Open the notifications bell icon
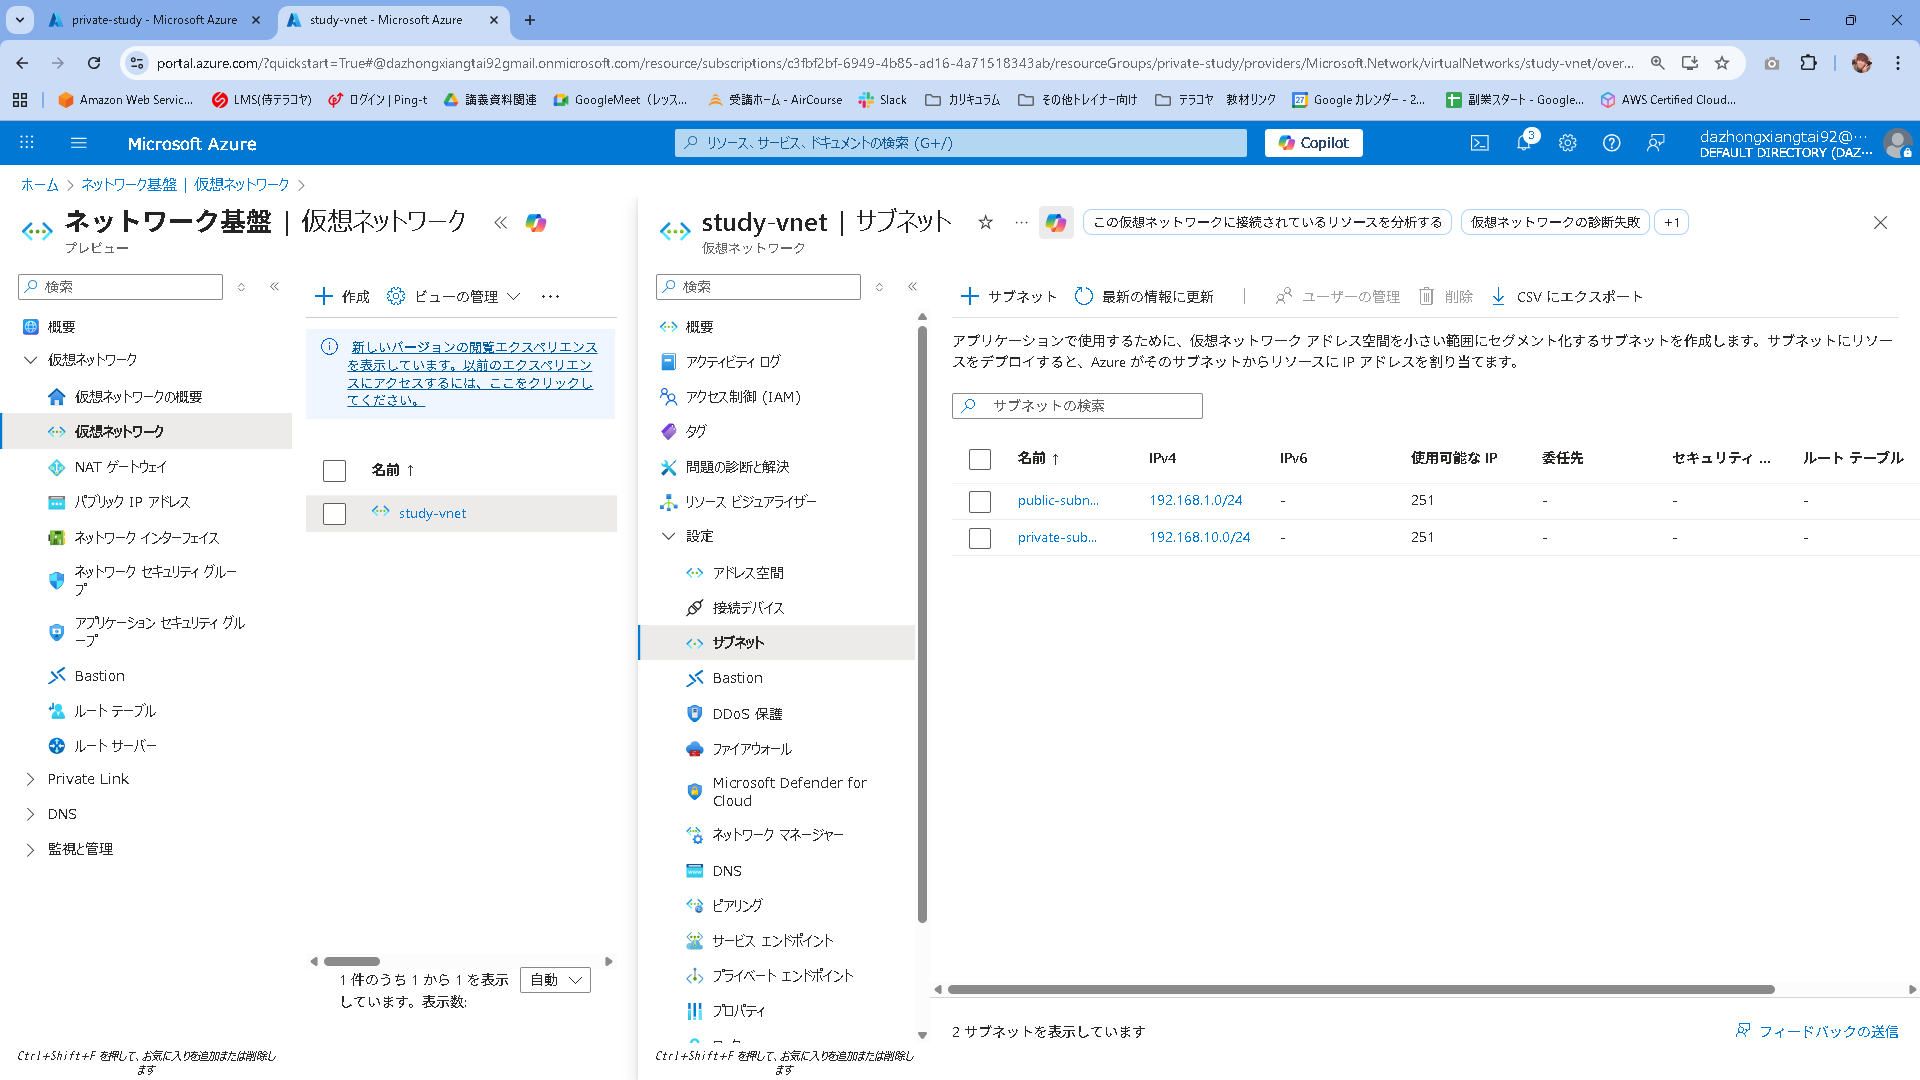The image size is (1920, 1080). tap(1523, 143)
